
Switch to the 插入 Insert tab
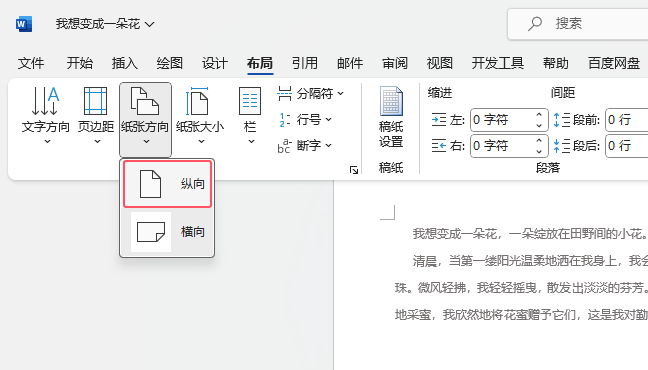click(x=125, y=63)
